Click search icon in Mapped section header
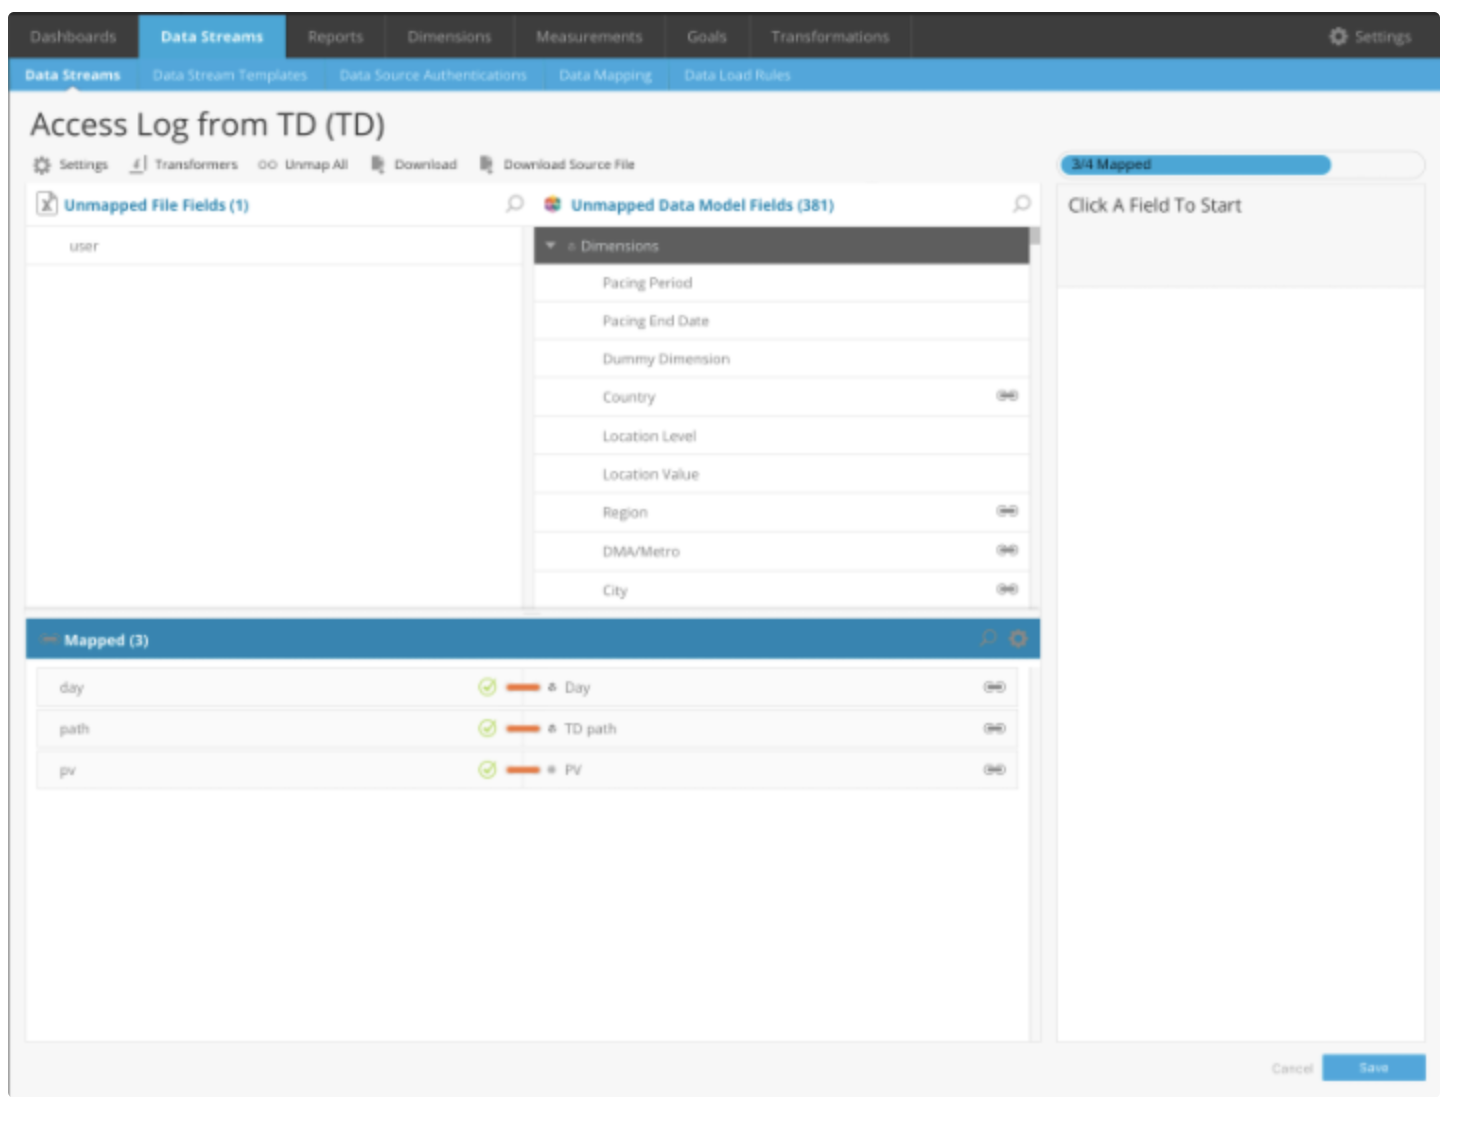This screenshot has height=1128, width=1476. coord(988,638)
